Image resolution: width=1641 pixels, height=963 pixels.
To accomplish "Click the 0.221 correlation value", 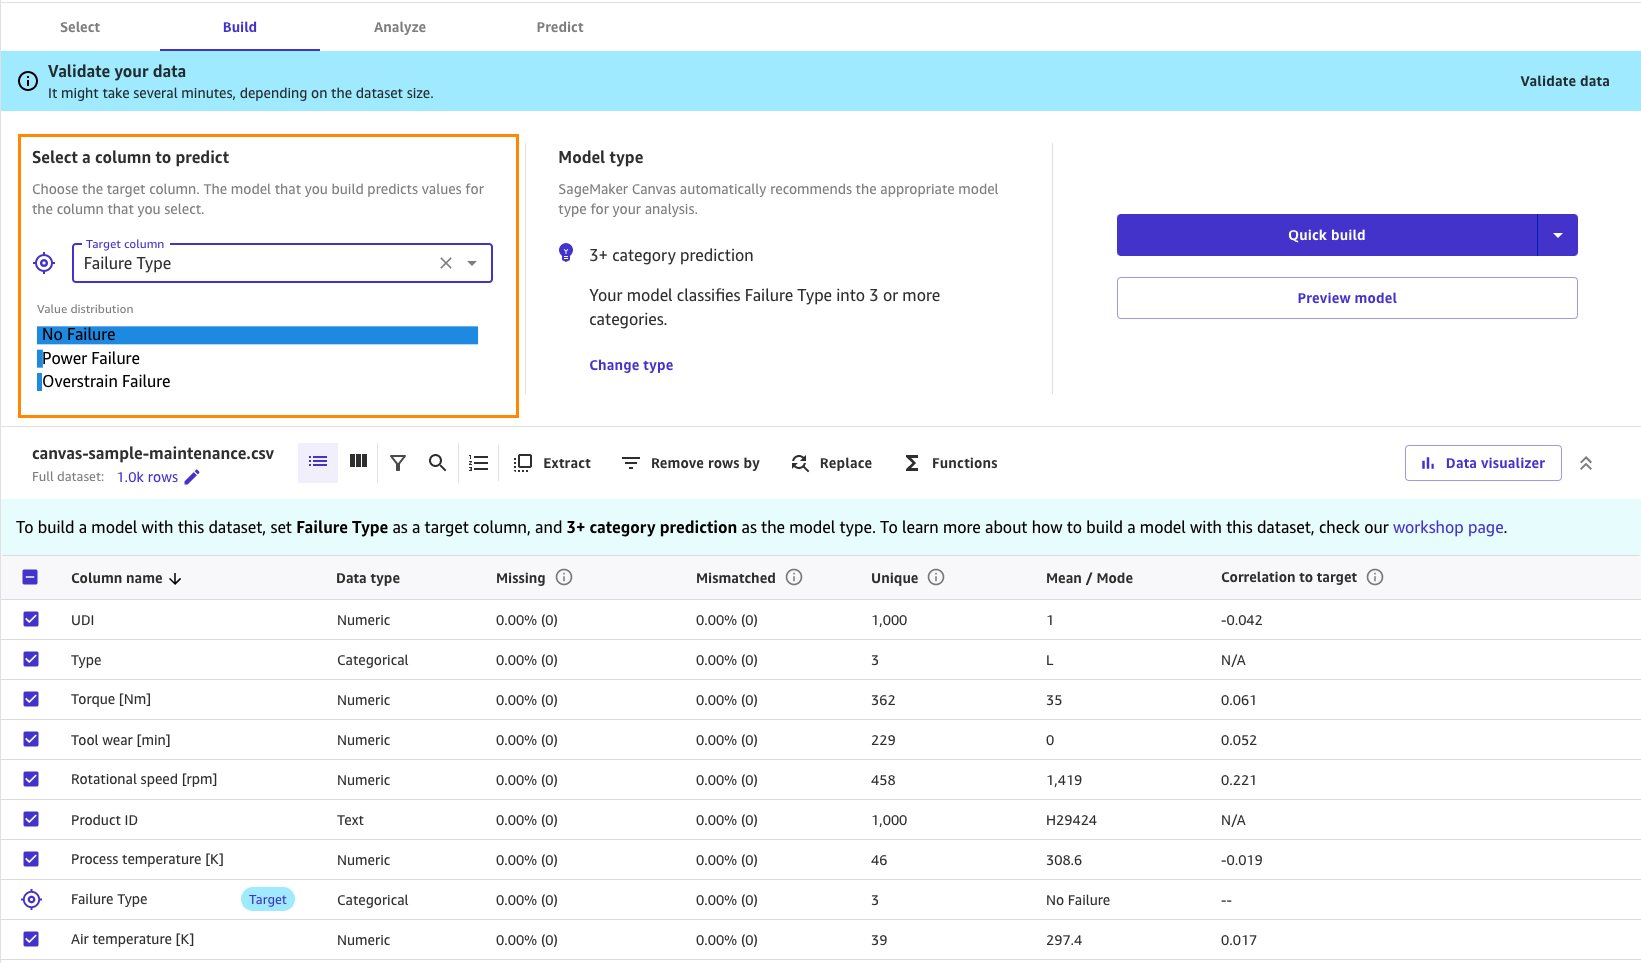I will pyautogui.click(x=1238, y=780).
